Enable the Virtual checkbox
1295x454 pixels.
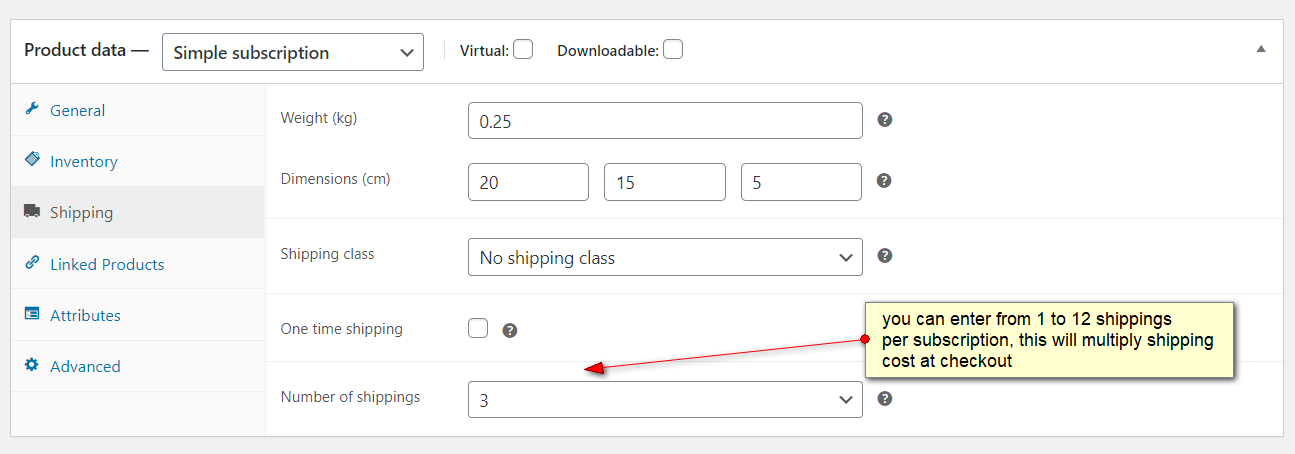[523, 49]
